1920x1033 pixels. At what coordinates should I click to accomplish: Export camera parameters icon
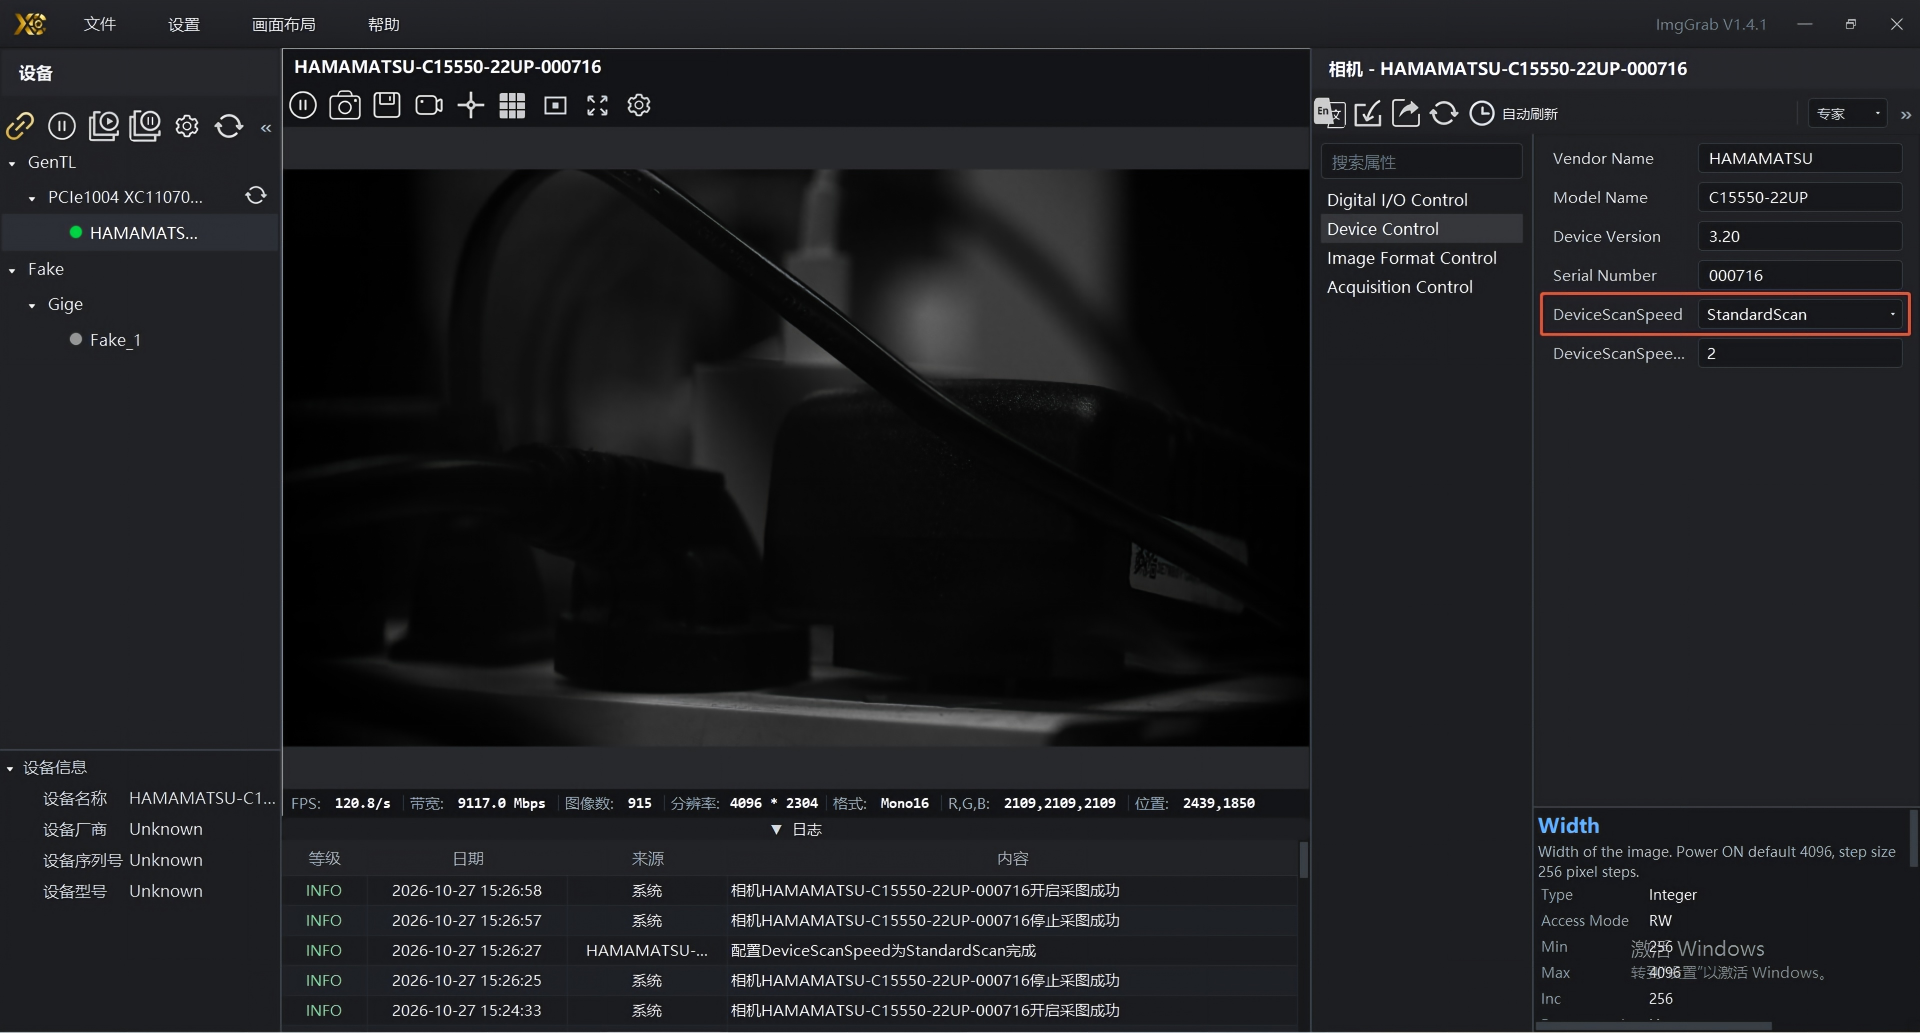(1406, 113)
